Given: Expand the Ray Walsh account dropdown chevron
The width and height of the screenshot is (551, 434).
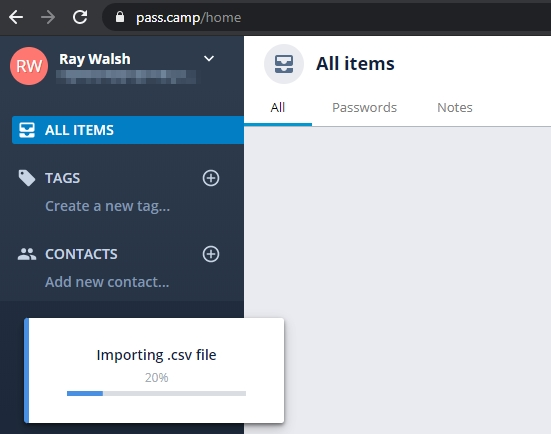Looking at the screenshot, I should [209, 59].
